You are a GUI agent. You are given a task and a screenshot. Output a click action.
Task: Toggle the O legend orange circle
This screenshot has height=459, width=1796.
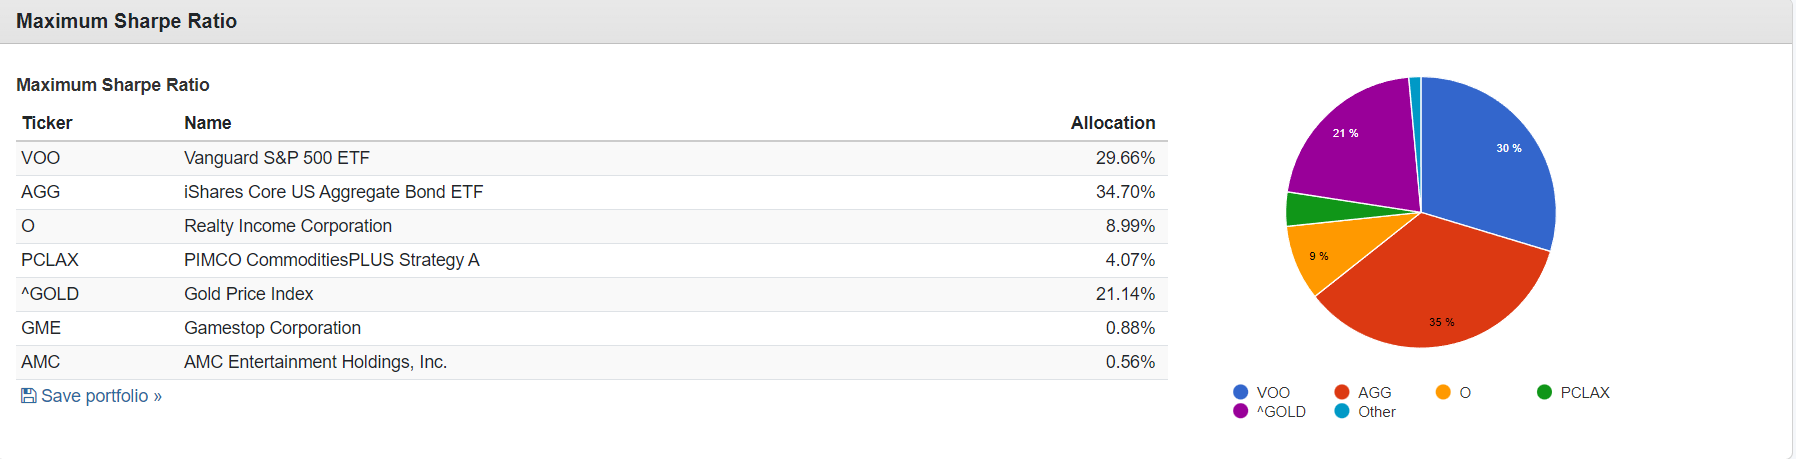(1443, 392)
